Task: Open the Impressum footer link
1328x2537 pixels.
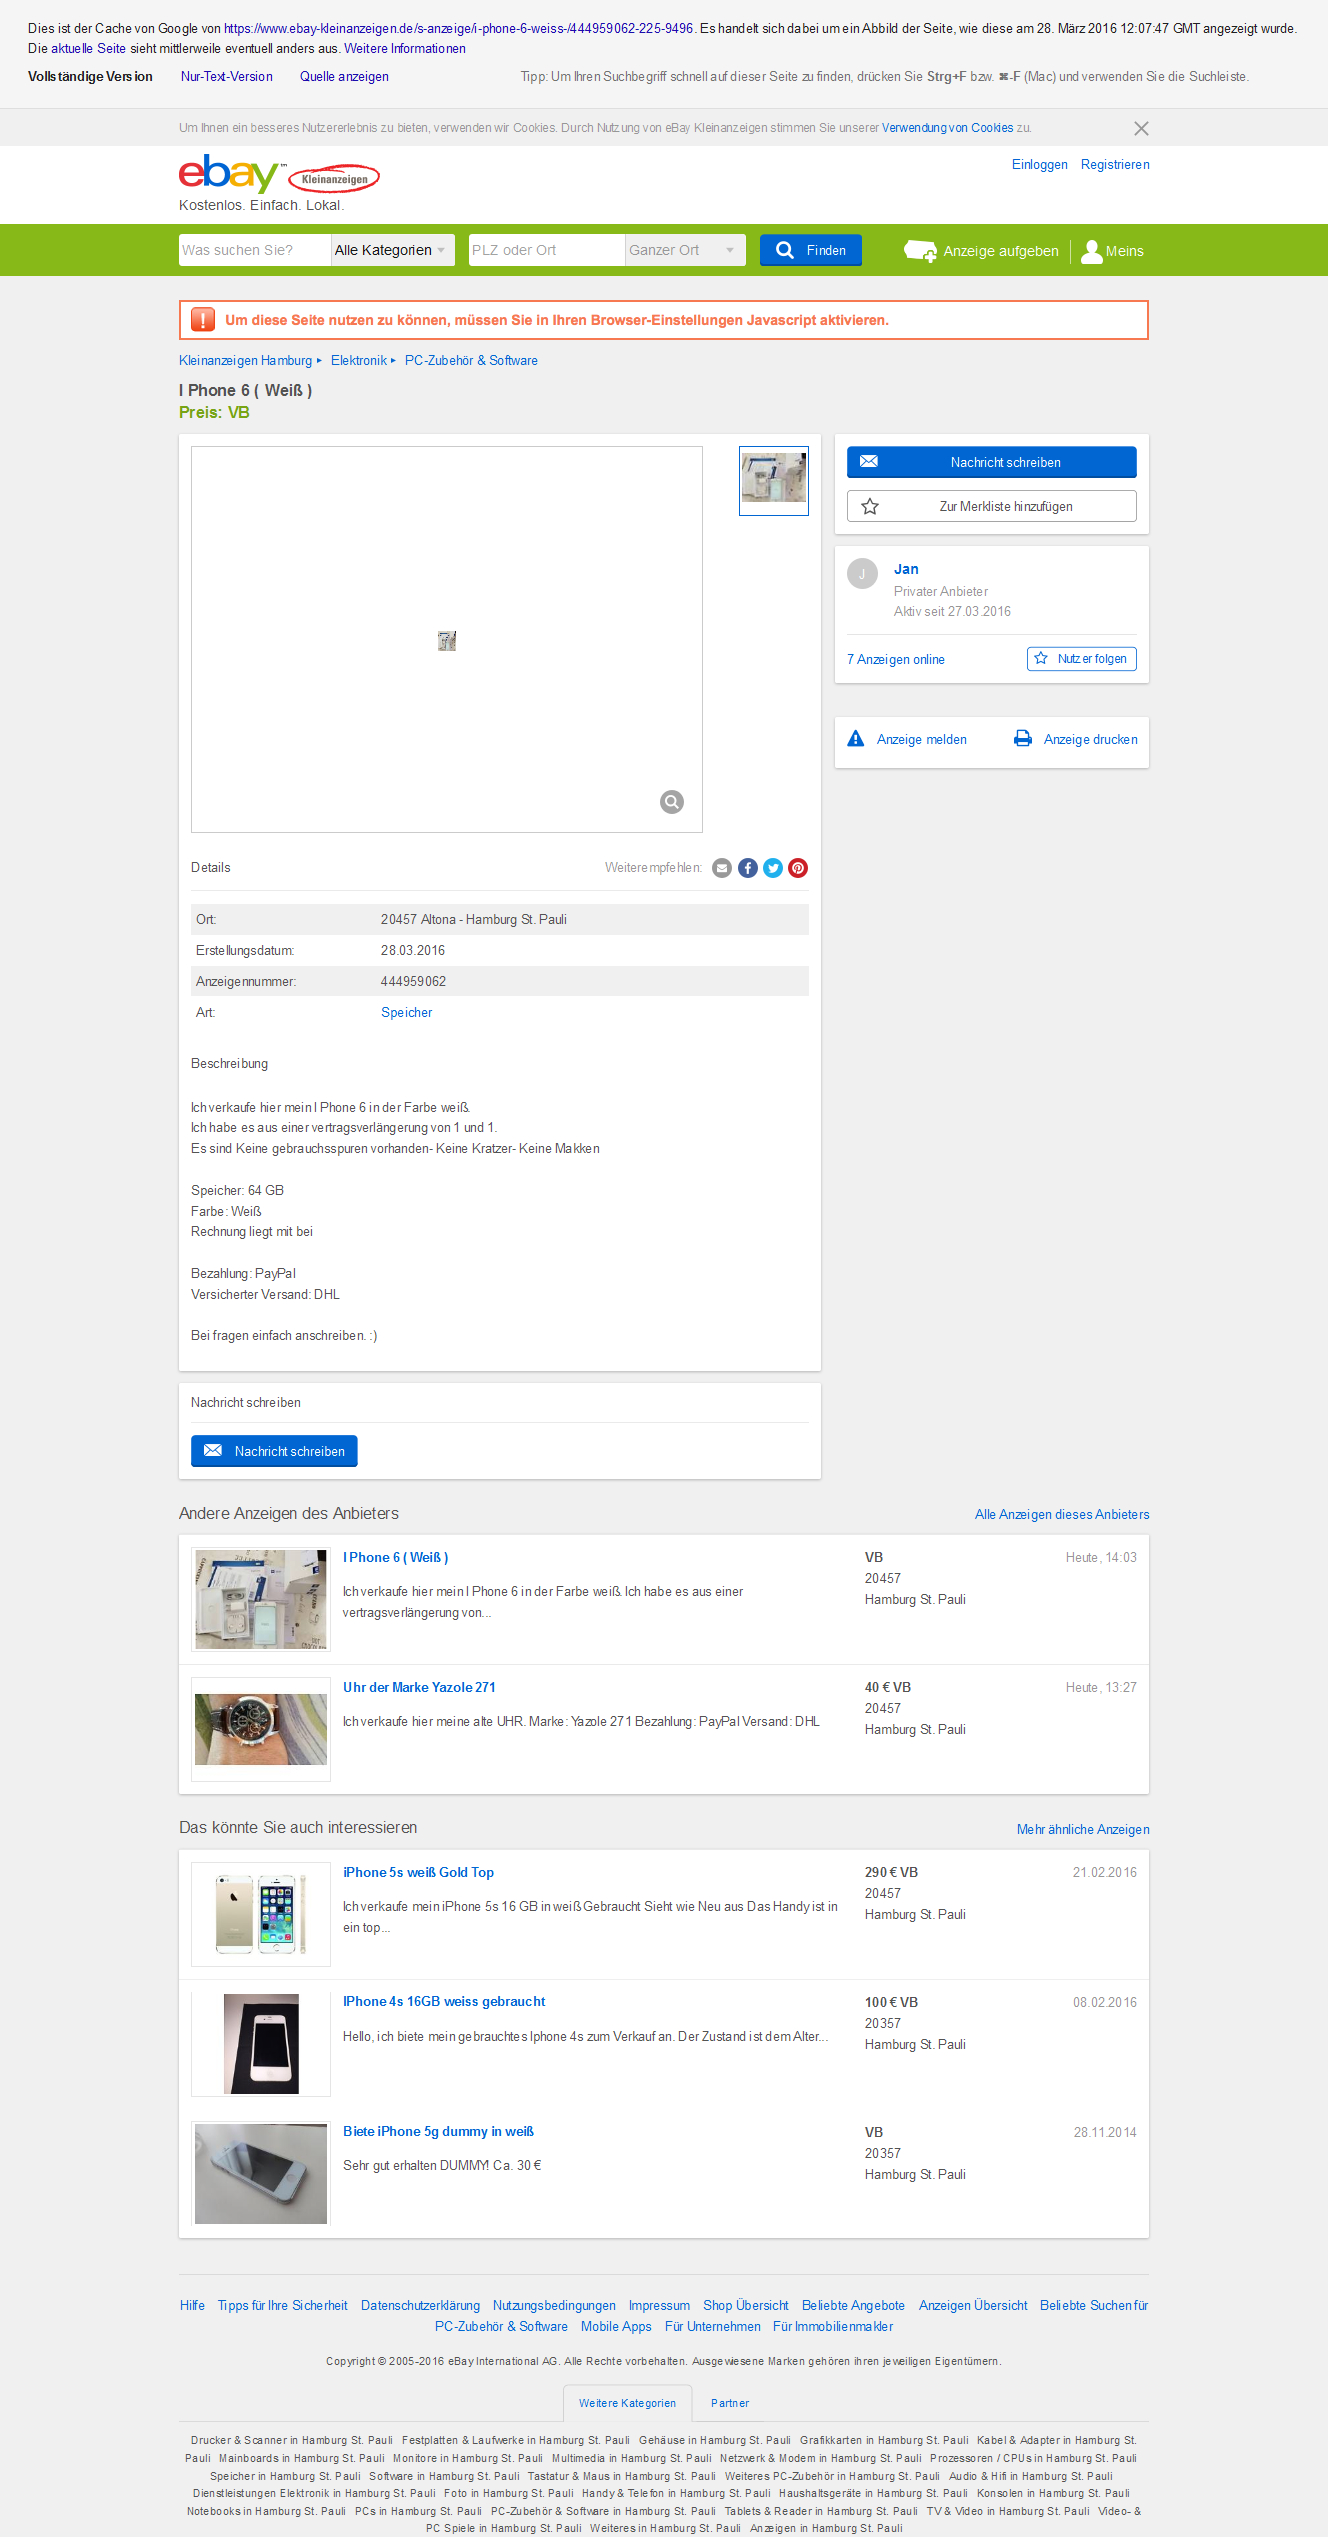Action: (659, 2305)
